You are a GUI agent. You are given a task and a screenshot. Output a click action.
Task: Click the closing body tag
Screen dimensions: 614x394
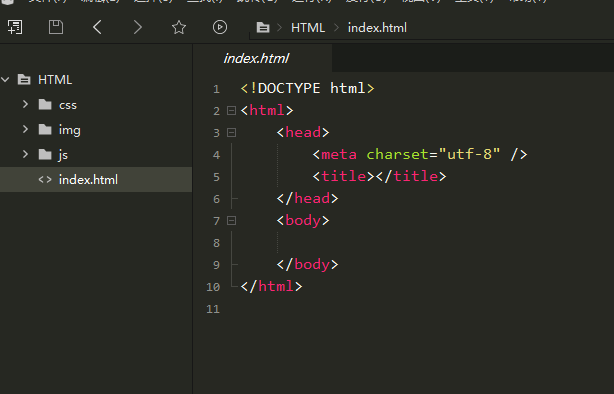[307, 265]
